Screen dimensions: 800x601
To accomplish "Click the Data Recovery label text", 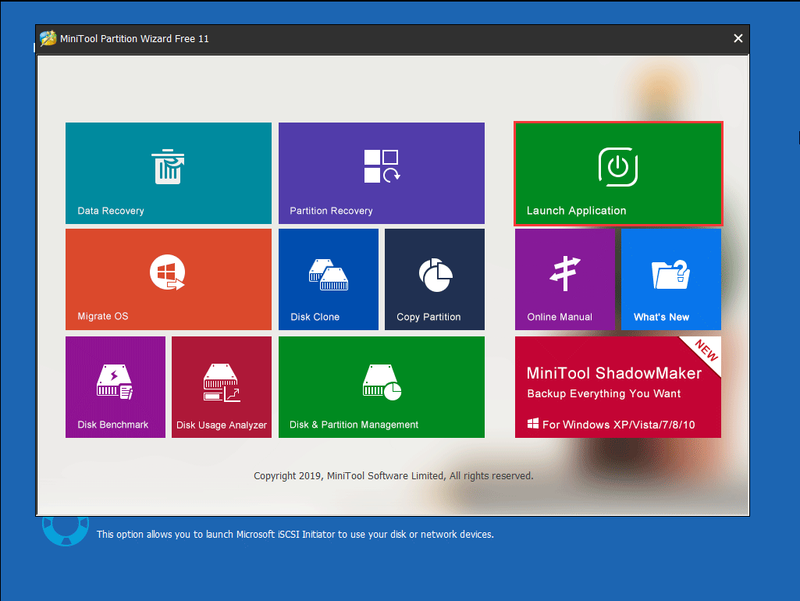I will (x=111, y=211).
